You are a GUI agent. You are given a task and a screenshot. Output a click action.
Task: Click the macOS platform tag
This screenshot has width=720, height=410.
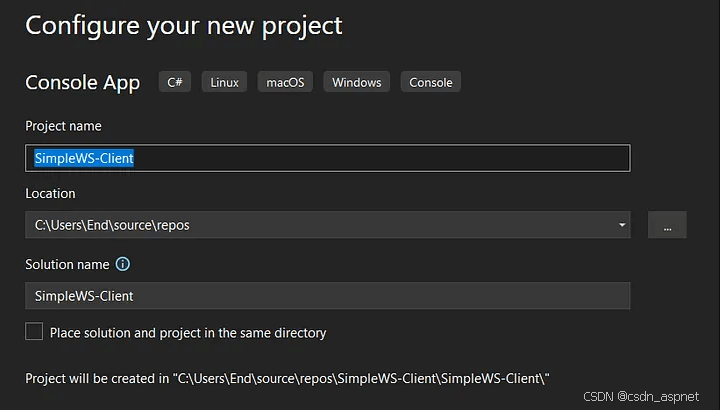click(285, 82)
